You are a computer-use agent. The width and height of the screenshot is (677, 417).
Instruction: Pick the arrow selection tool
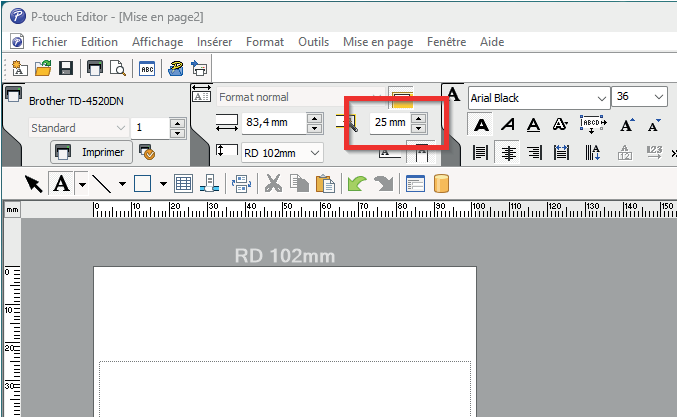click(x=33, y=184)
